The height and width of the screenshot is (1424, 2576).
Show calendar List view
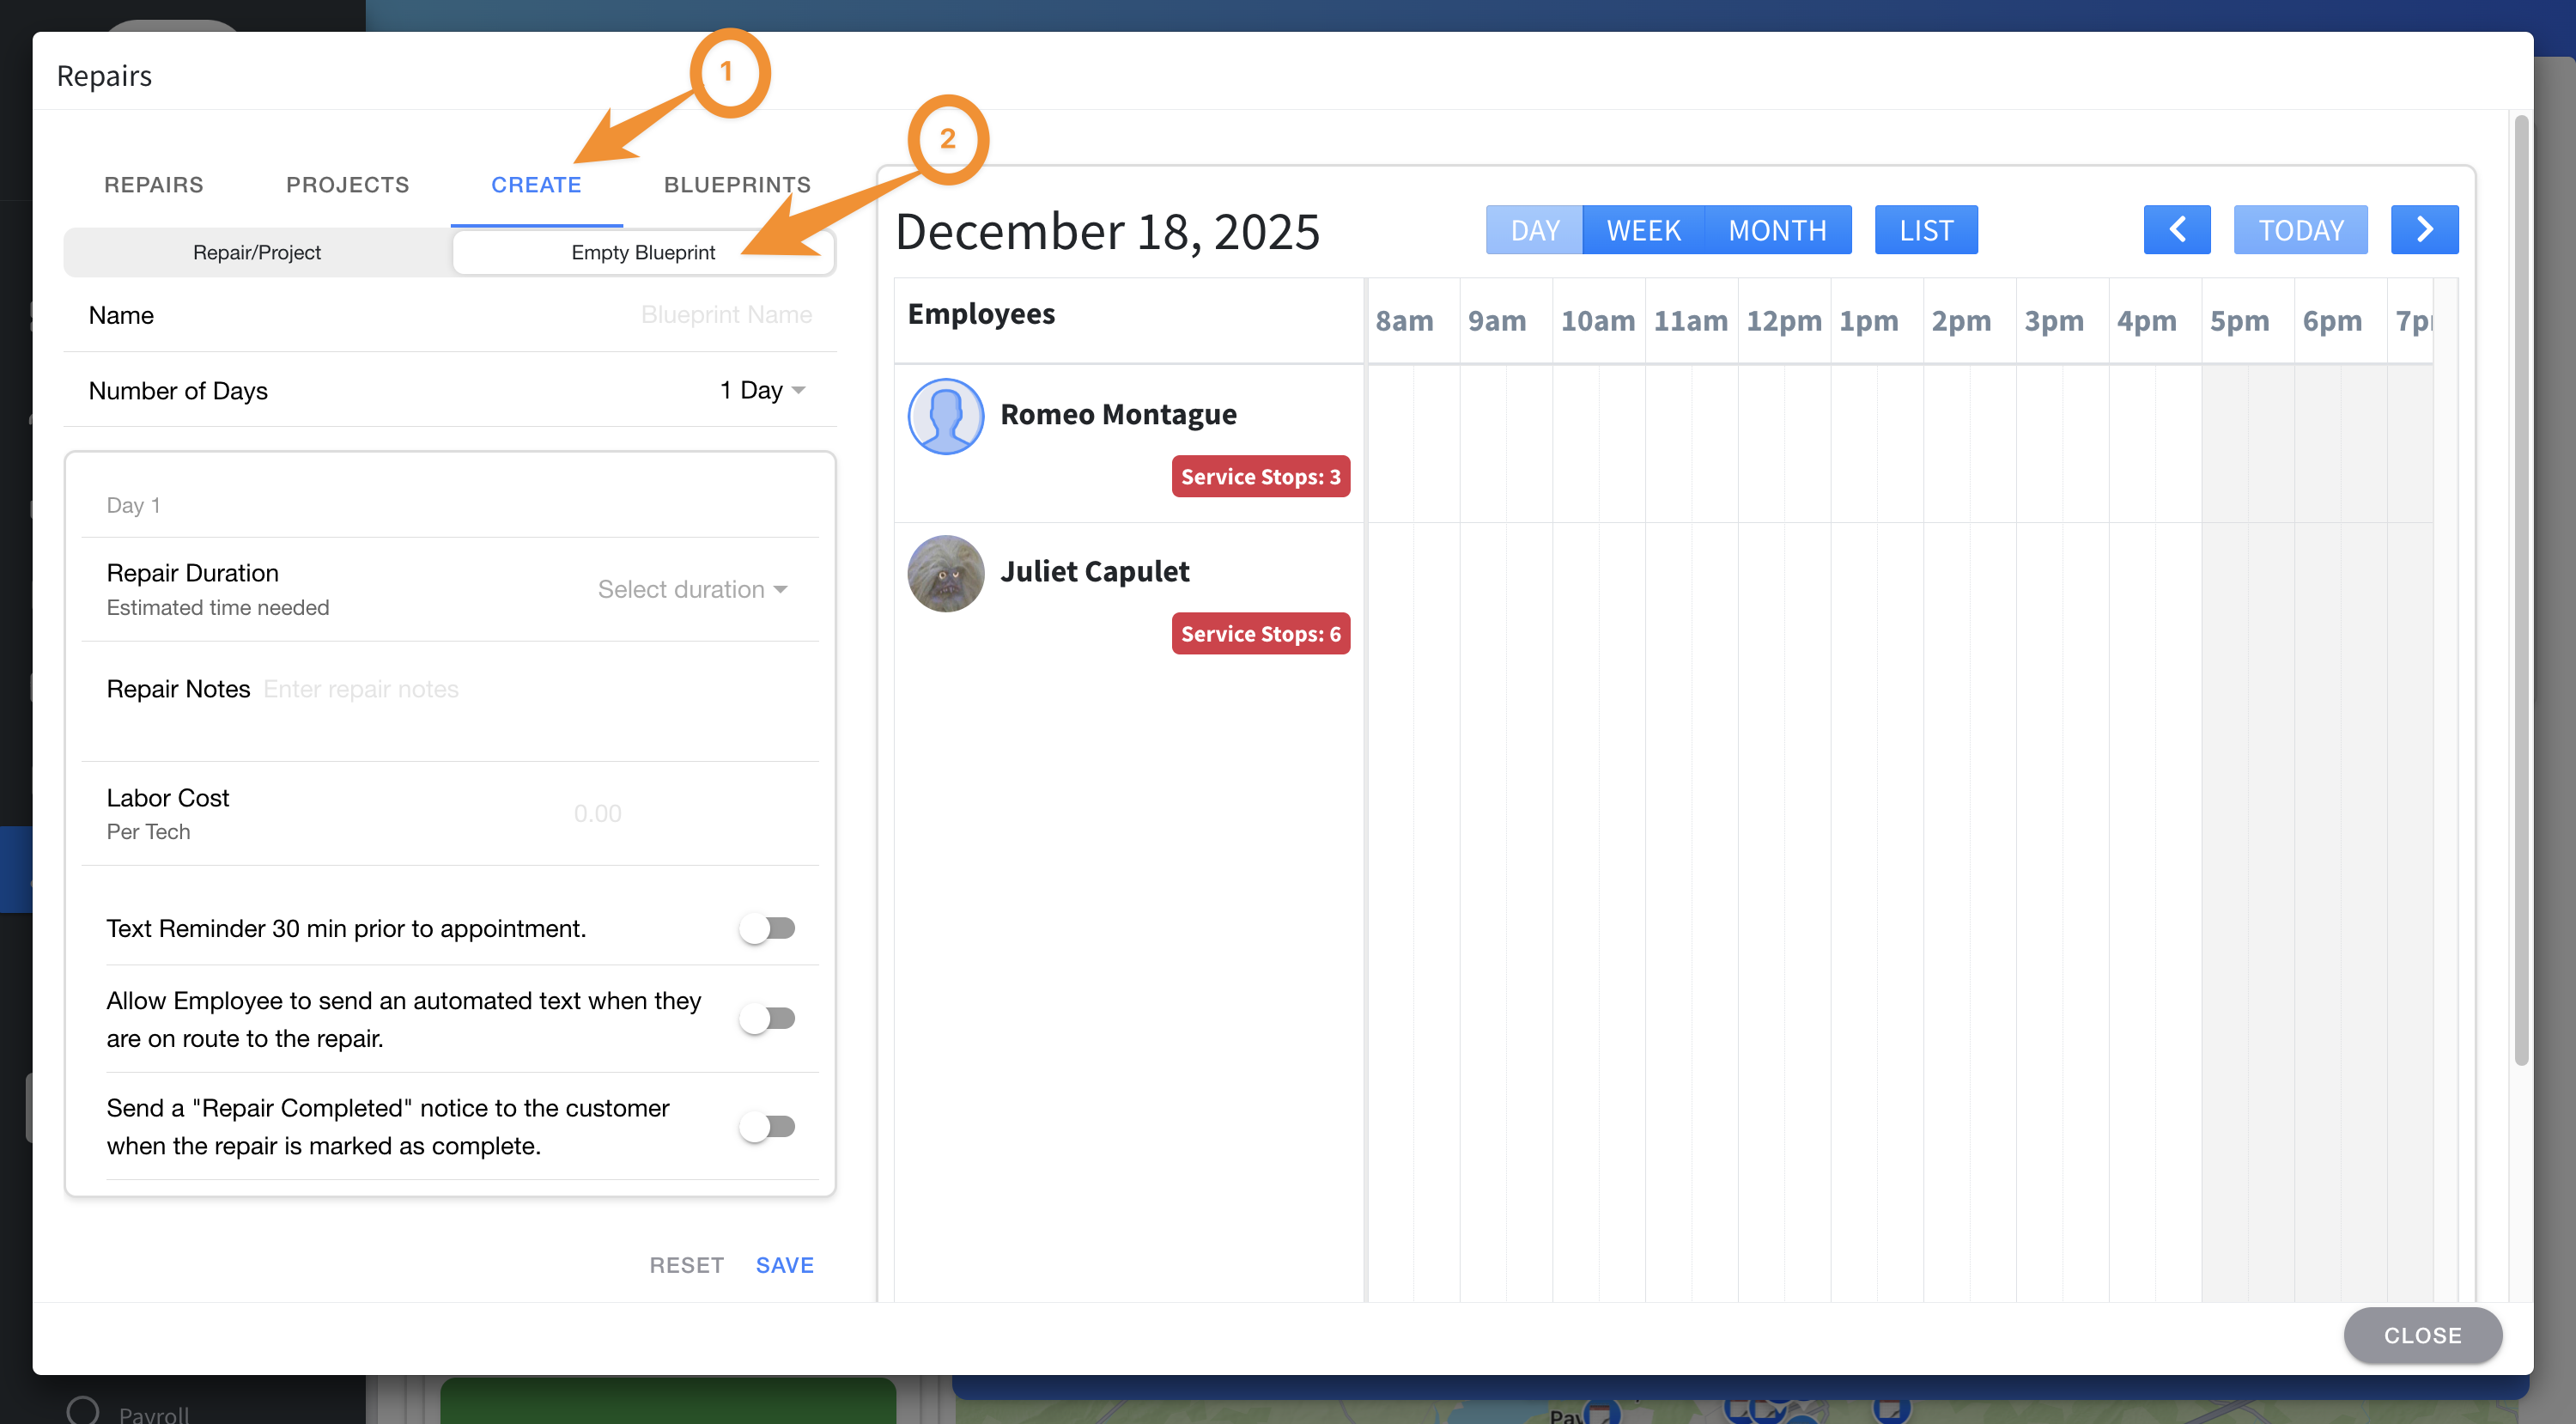point(1925,230)
